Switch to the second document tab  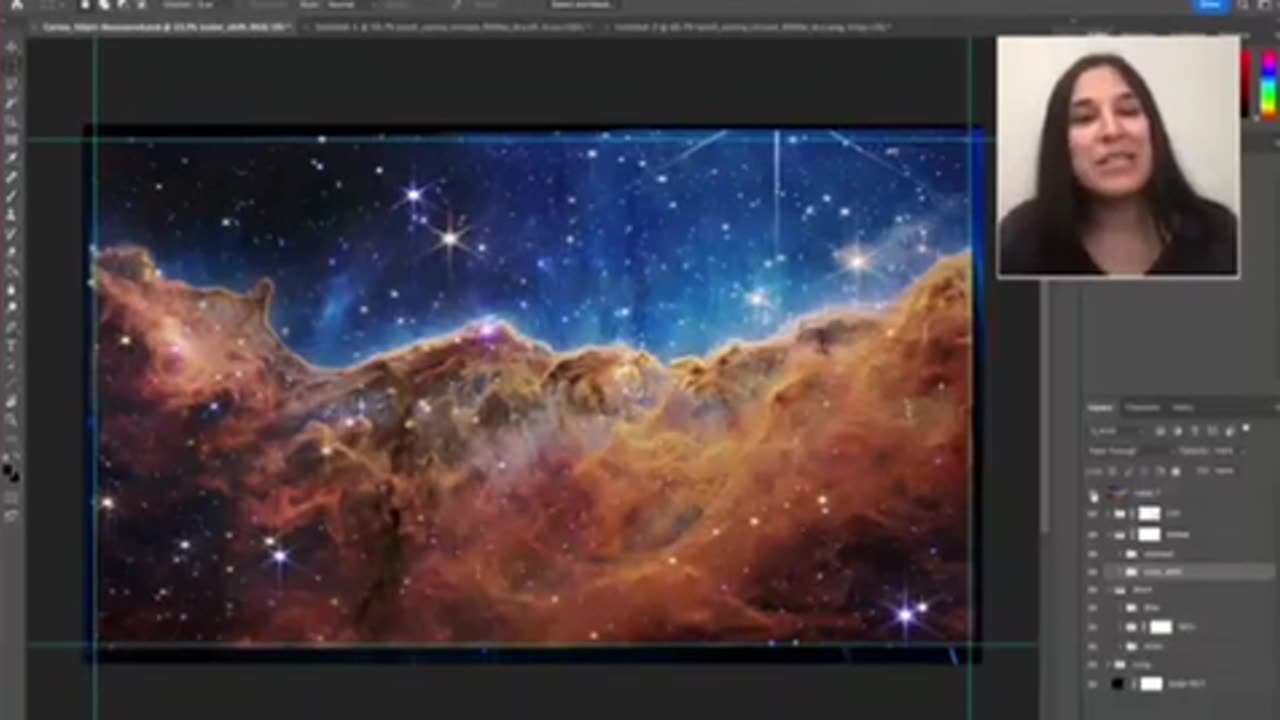[x=450, y=27]
